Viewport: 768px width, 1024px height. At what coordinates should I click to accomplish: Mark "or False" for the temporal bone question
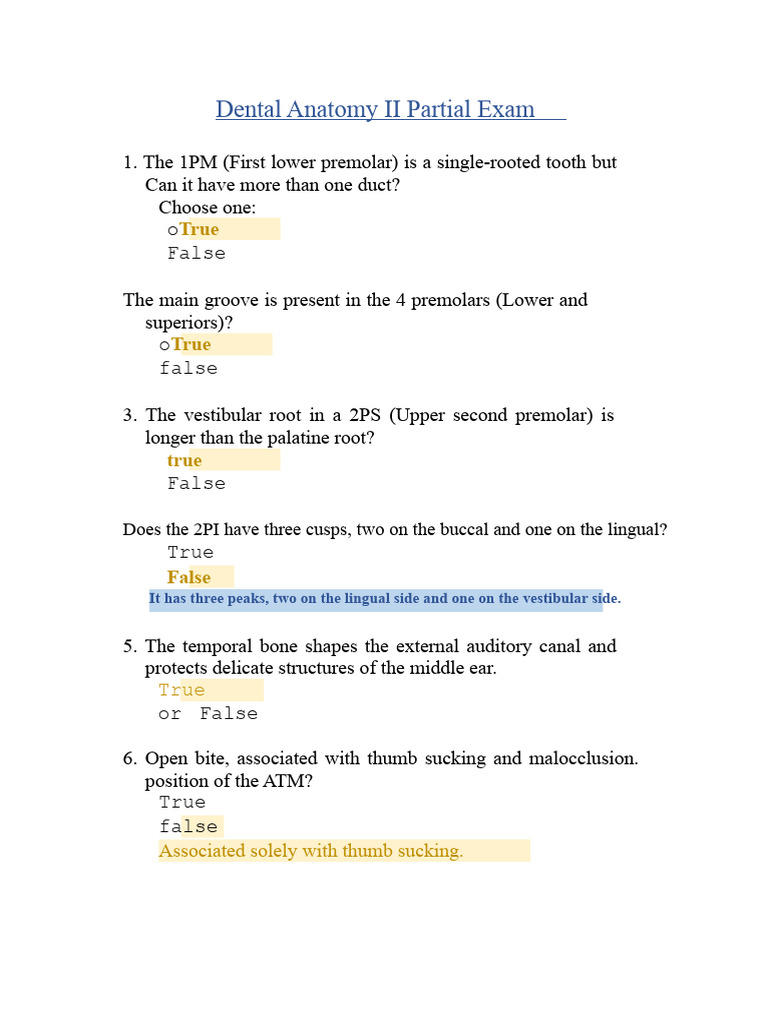(x=208, y=713)
